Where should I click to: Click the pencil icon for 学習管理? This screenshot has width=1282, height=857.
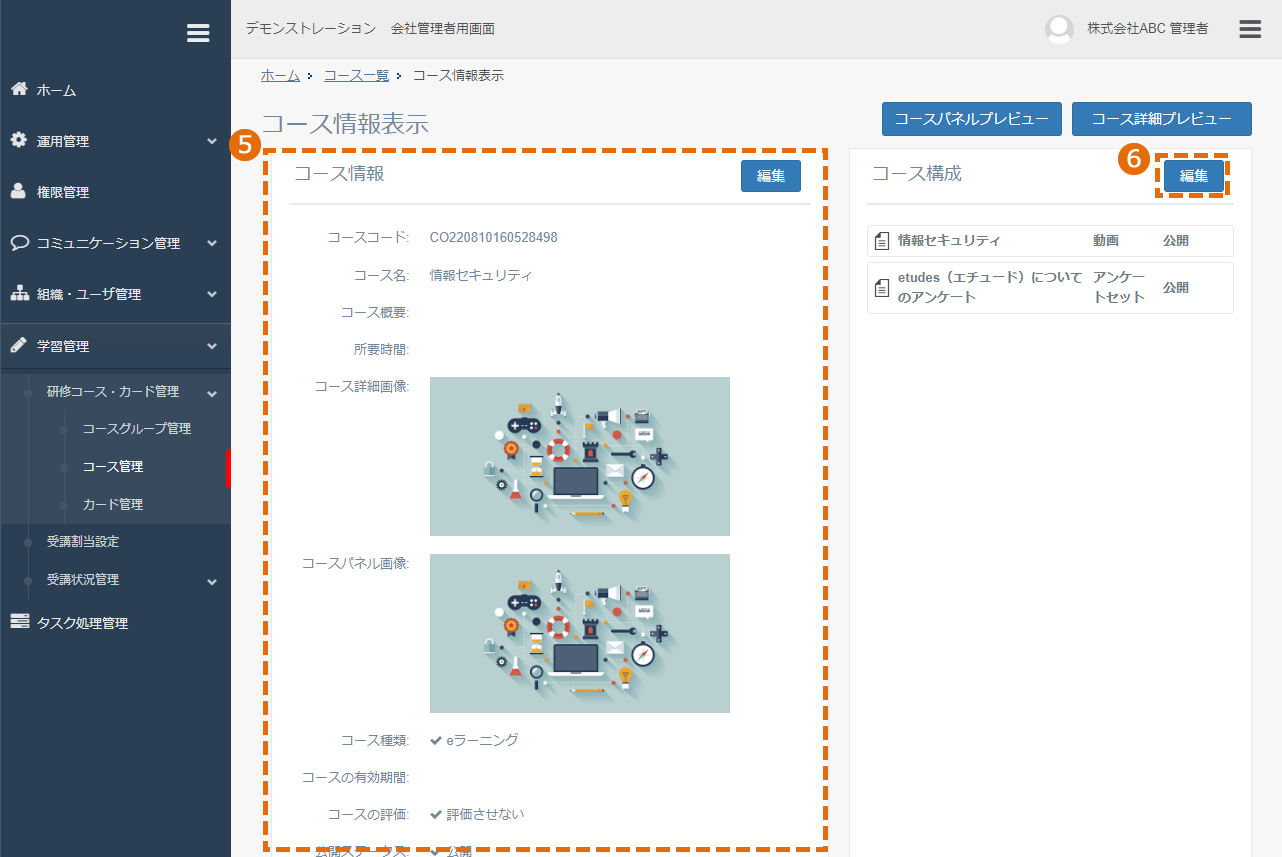[x=19, y=345]
